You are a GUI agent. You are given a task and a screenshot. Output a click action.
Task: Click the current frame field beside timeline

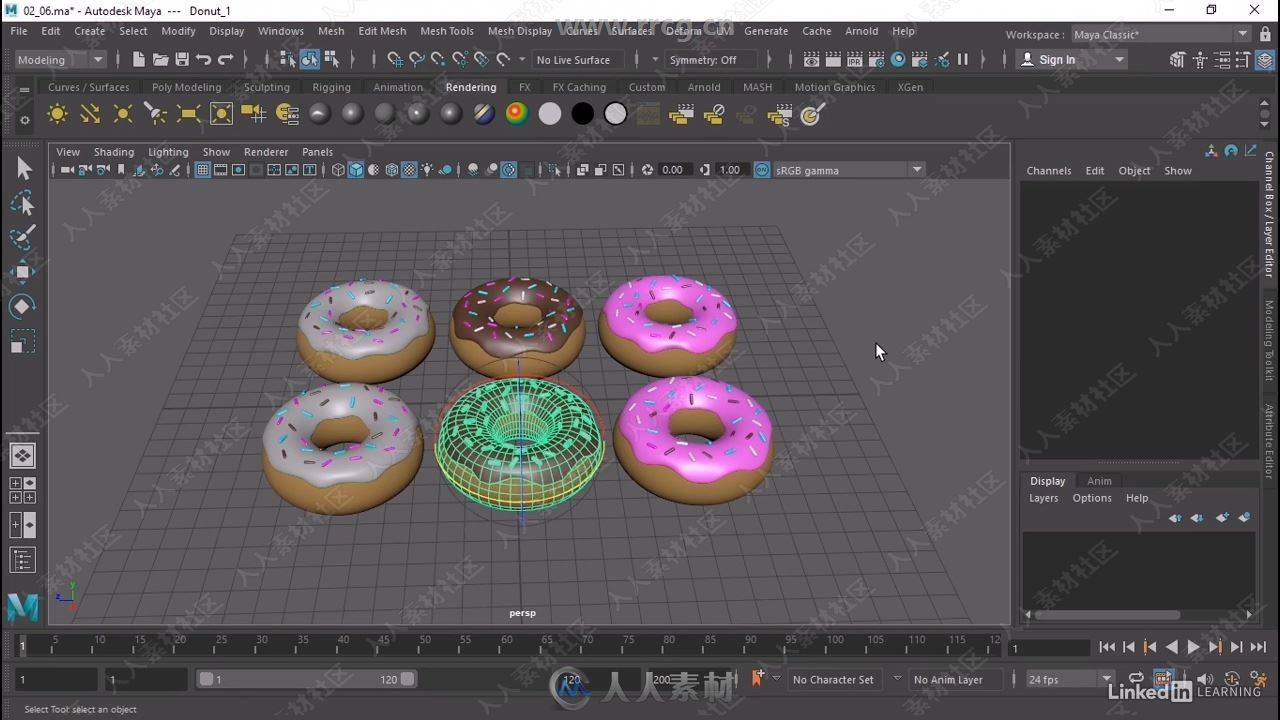point(1048,648)
